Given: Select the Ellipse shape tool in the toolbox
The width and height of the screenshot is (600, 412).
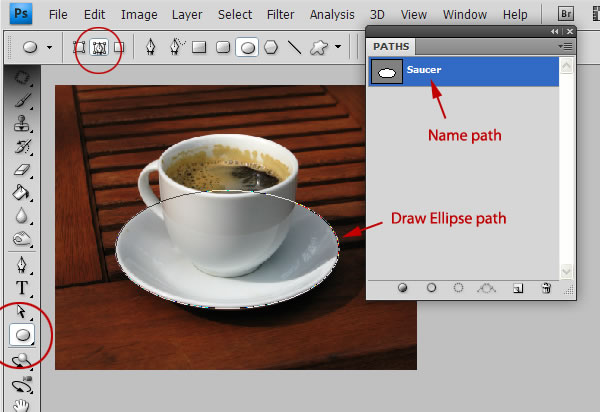Looking at the screenshot, I should (22, 335).
